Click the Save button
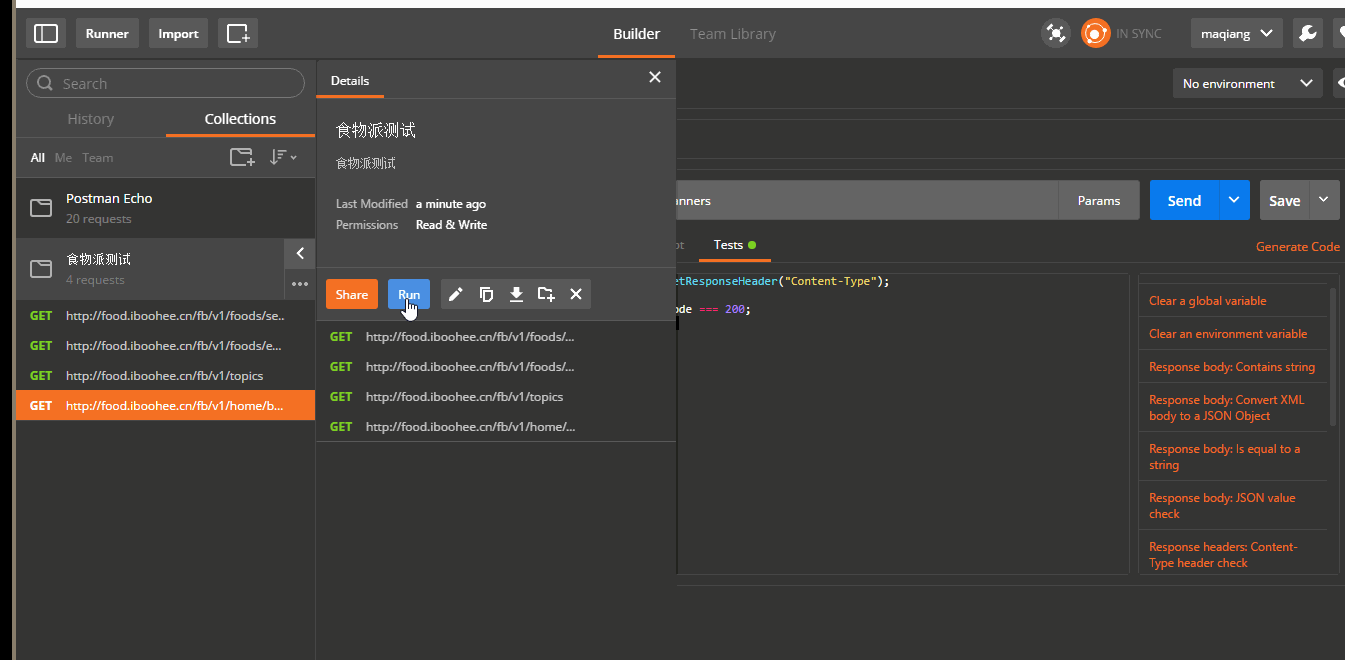The width and height of the screenshot is (1345, 660). 1285,200
